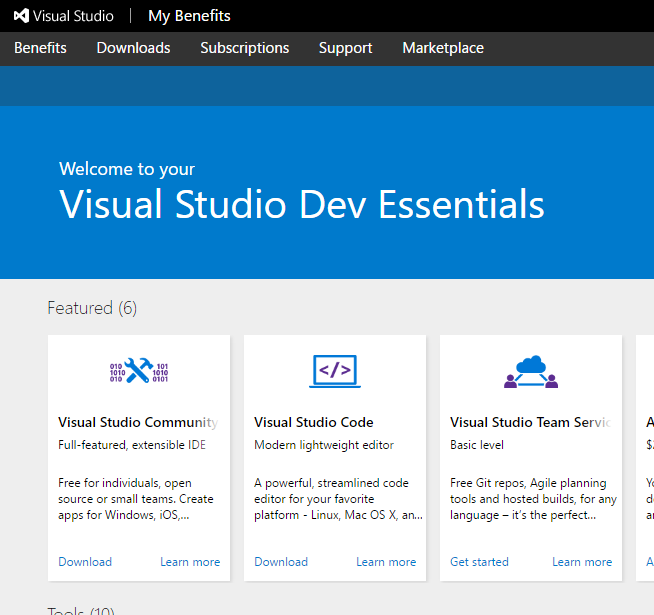Click the Visual Studio Code editor icon
This screenshot has height=615, width=654.
[335, 371]
